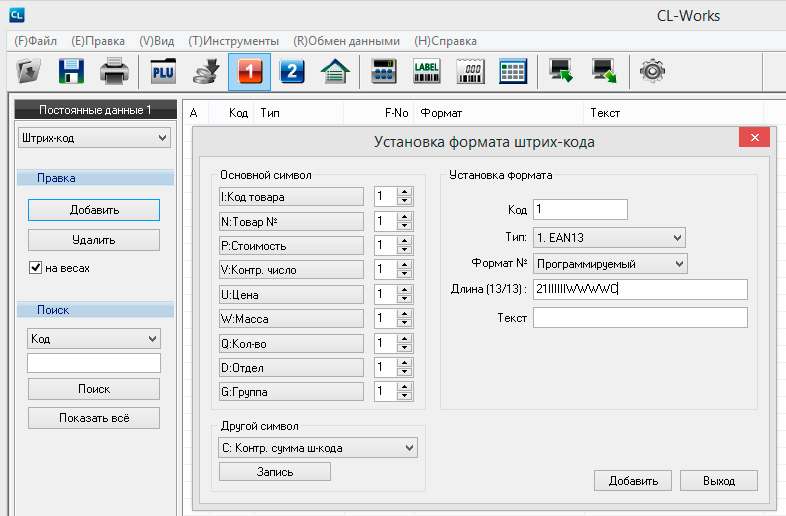Open the 'Обмен данными' menu
Viewport: 786px width, 516px height.
(346, 41)
